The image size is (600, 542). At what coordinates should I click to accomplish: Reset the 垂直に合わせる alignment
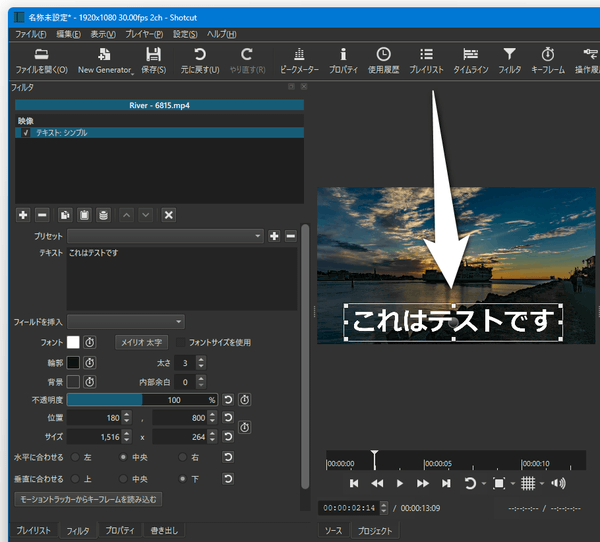coord(228,478)
